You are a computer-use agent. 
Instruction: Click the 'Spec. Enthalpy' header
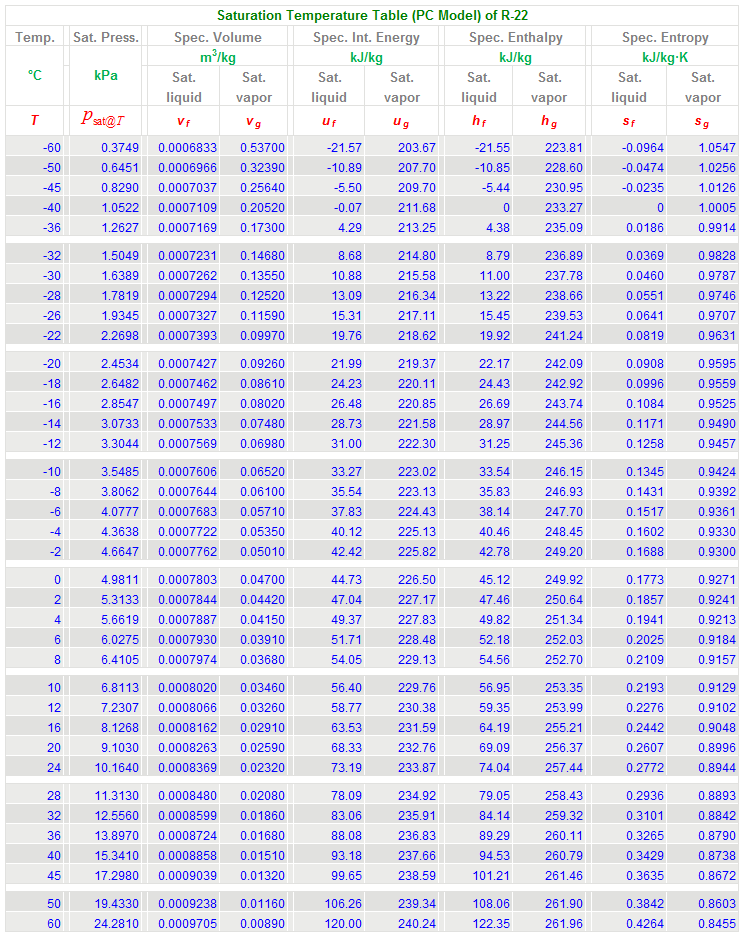pyautogui.click(x=516, y=37)
